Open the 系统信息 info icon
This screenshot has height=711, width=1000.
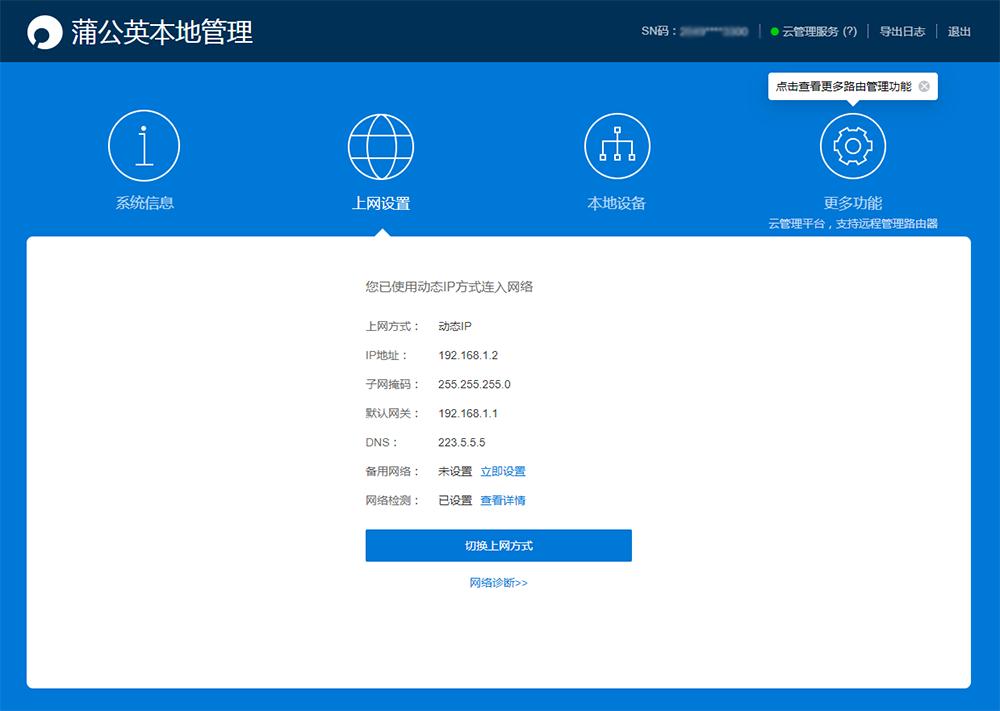[x=142, y=144]
